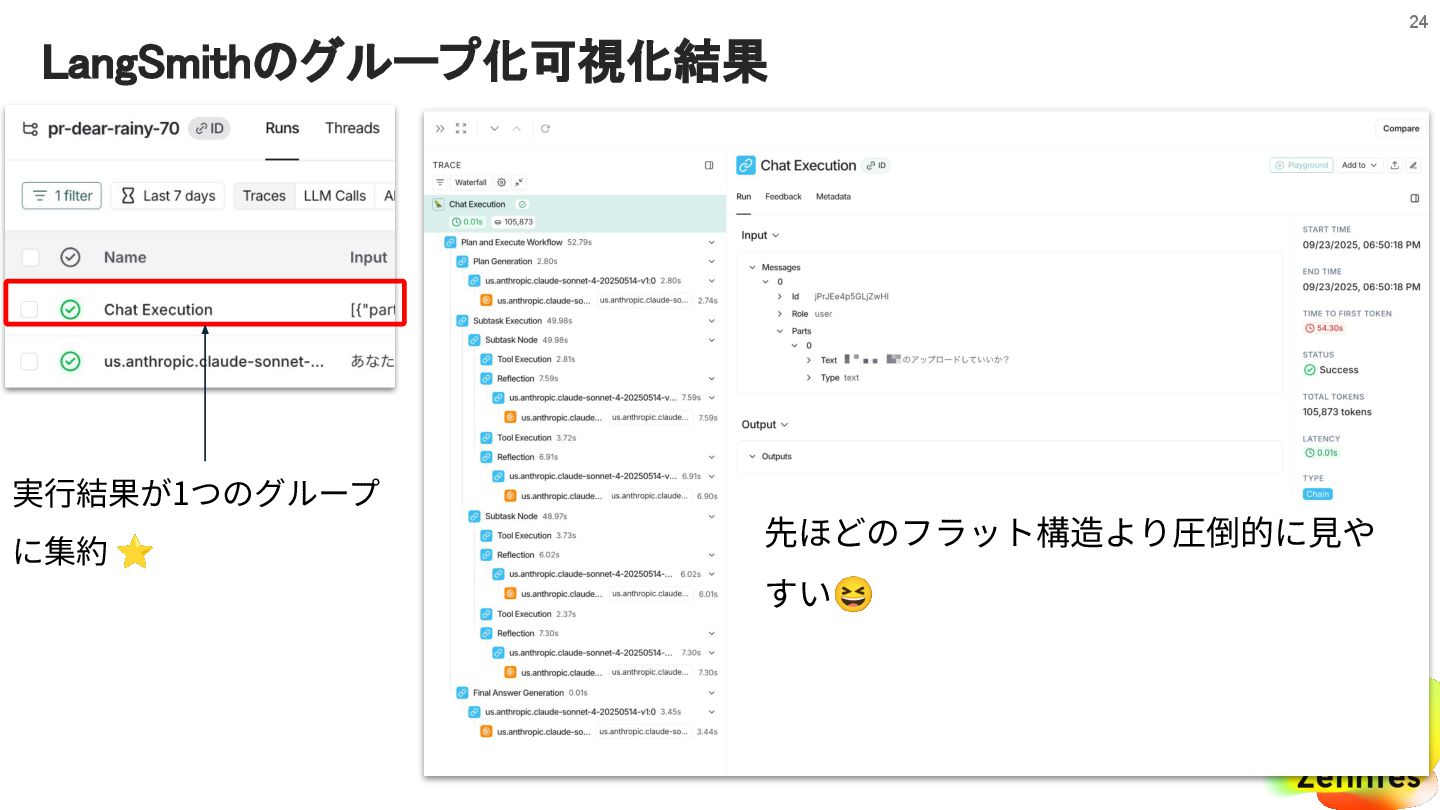Click the Chat Execution root icon in trace tree
Viewport: 1440px width, 810px height.
coord(438,204)
